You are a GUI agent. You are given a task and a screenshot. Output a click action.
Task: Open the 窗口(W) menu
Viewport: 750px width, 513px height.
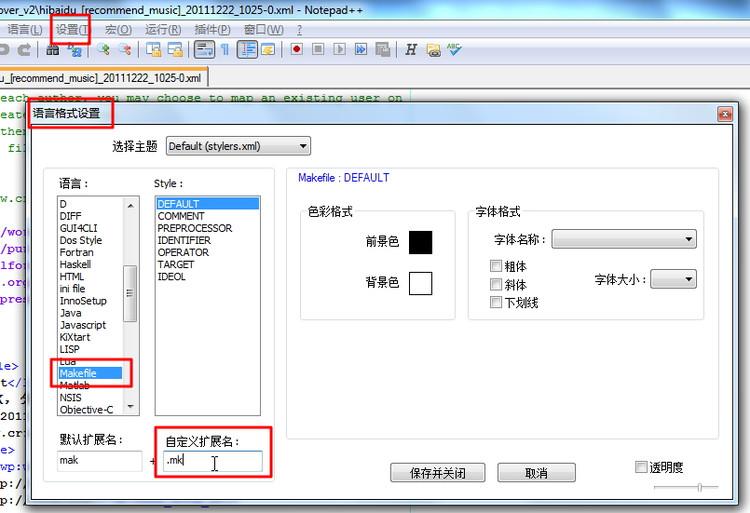[x=264, y=30]
